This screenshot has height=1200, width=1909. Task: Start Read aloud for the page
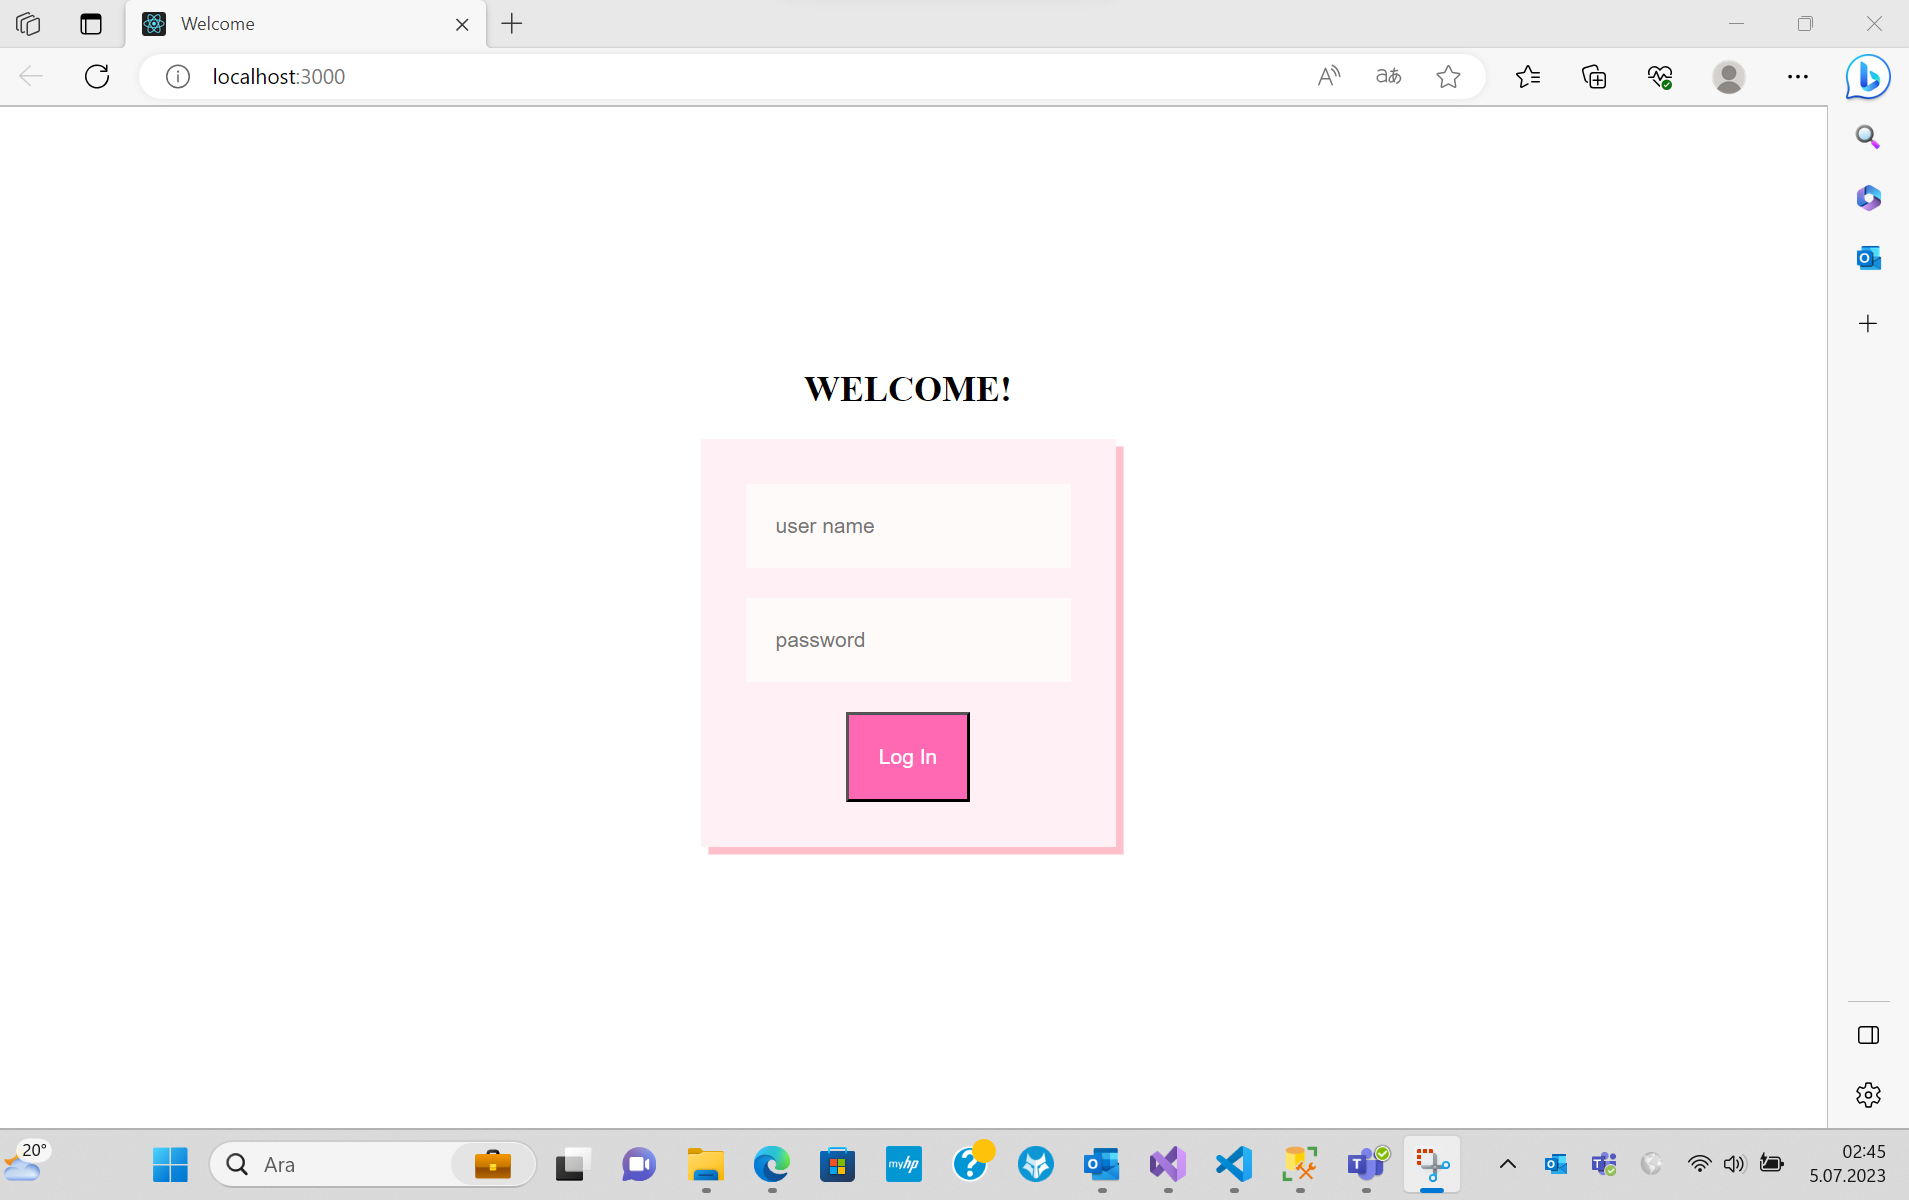point(1330,76)
